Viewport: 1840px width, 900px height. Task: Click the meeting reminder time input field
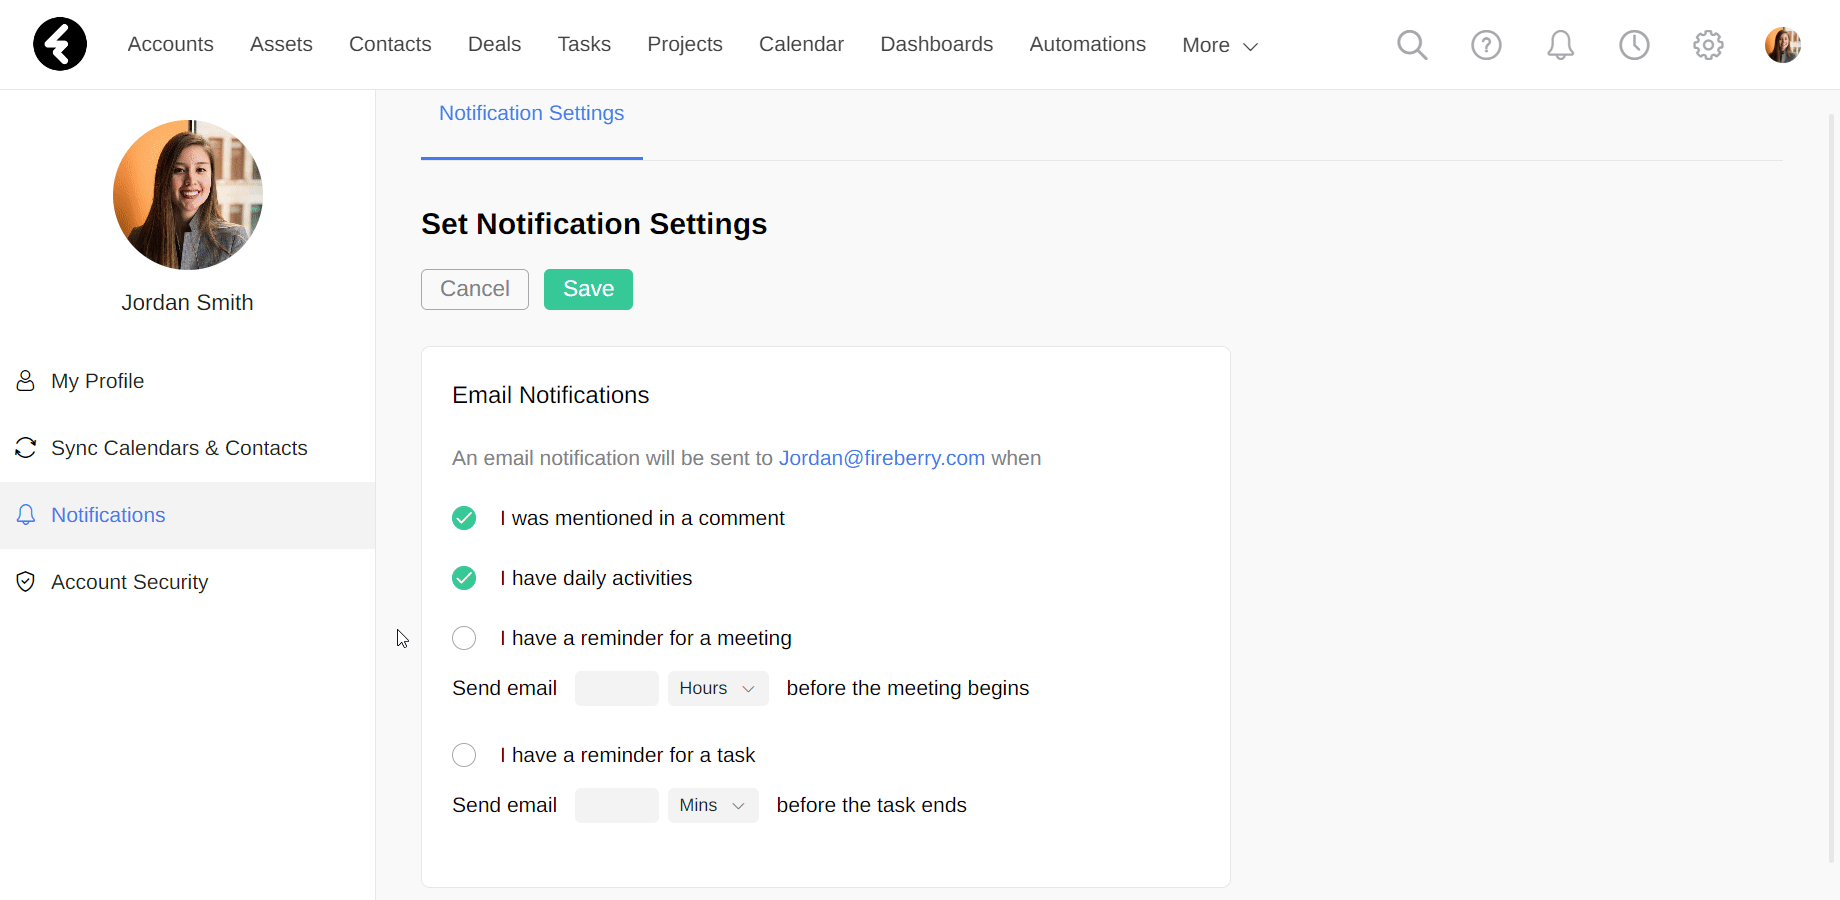click(x=617, y=688)
